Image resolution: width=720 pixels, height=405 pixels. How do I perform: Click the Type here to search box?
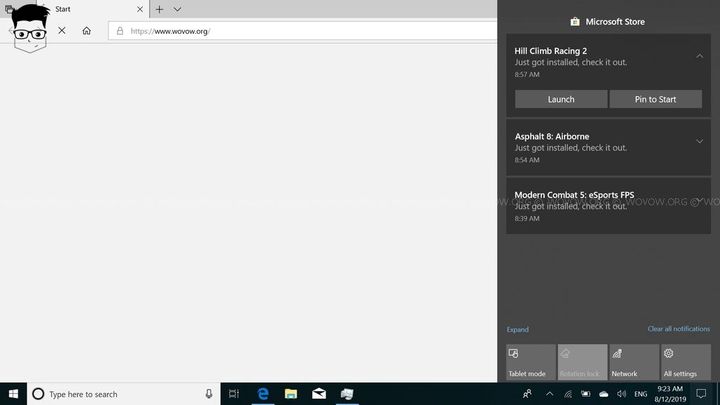point(124,394)
